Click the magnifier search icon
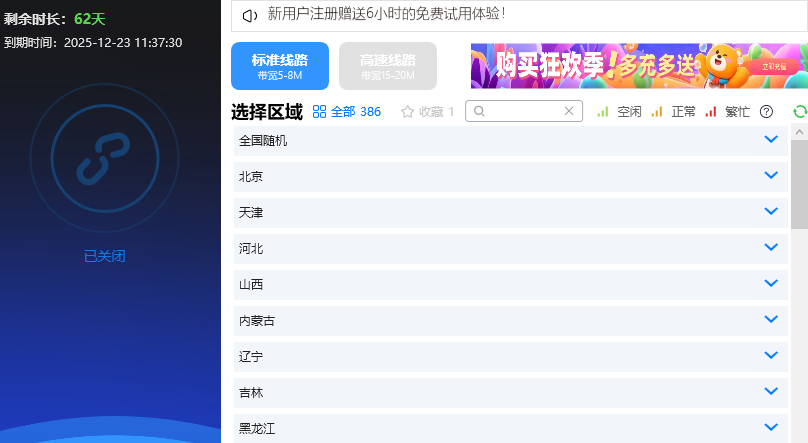The height and width of the screenshot is (443, 808). [x=480, y=112]
